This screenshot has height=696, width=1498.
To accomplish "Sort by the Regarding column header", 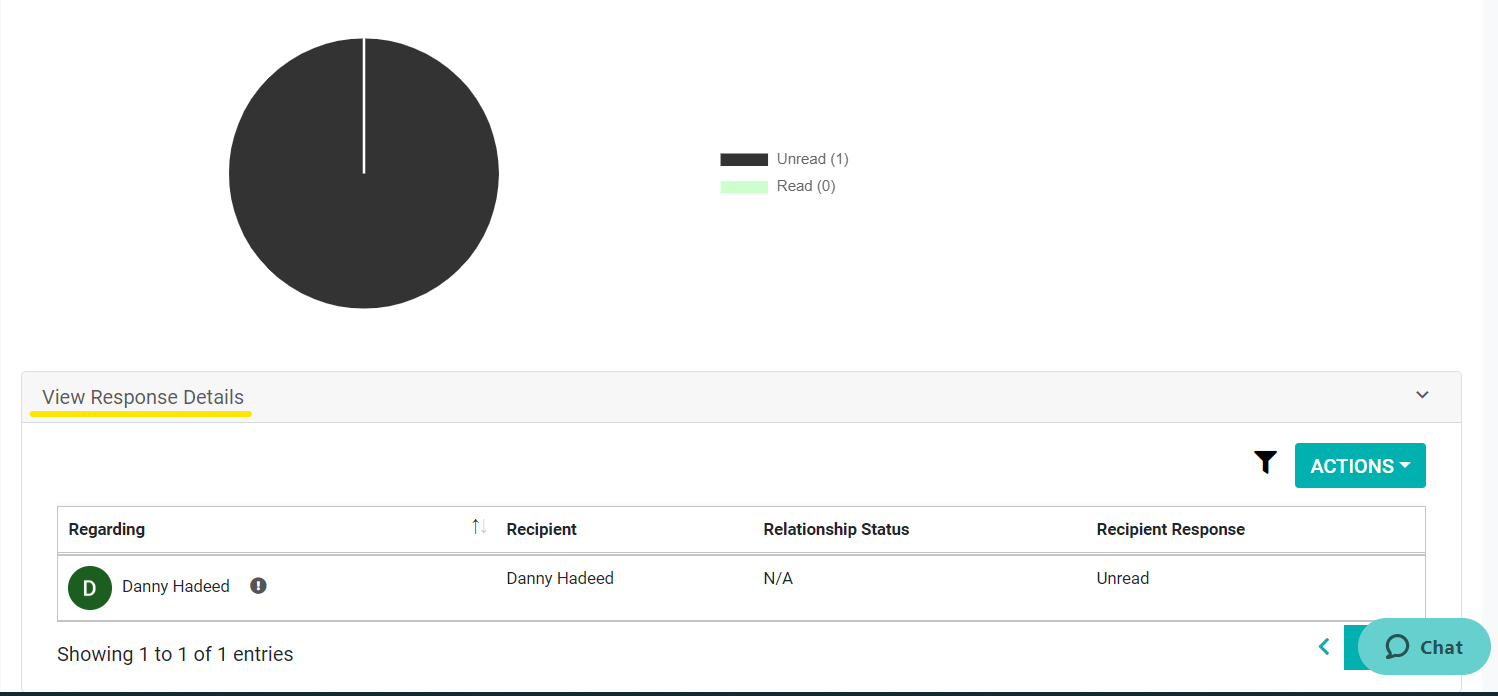I will click(107, 529).
